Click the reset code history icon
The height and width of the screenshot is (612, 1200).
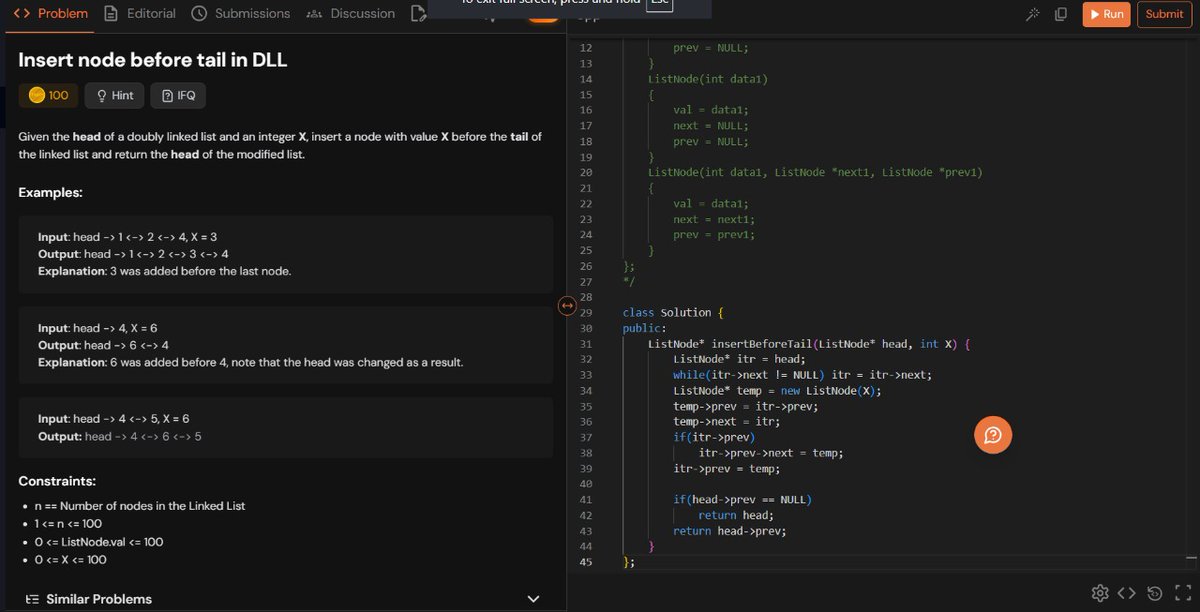click(x=1155, y=593)
